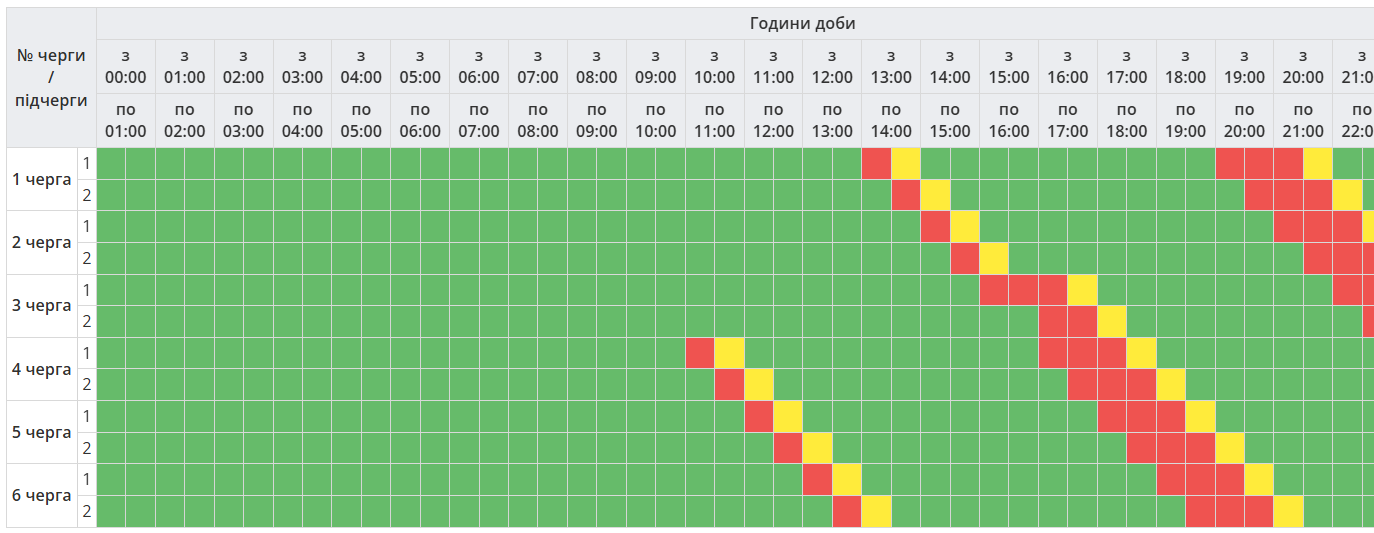The image size is (1374, 533).
Task: Select the "по 14:00" column header
Action: [891, 120]
